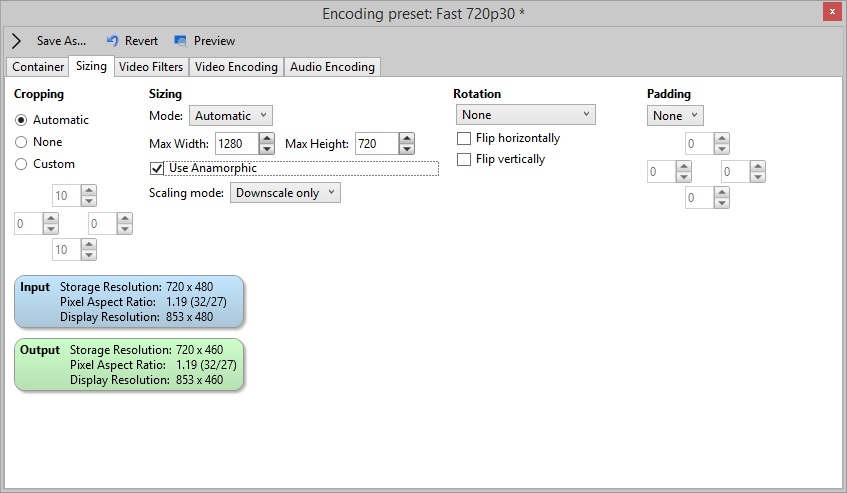Enable Flip horizontally

[x=463, y=138]
